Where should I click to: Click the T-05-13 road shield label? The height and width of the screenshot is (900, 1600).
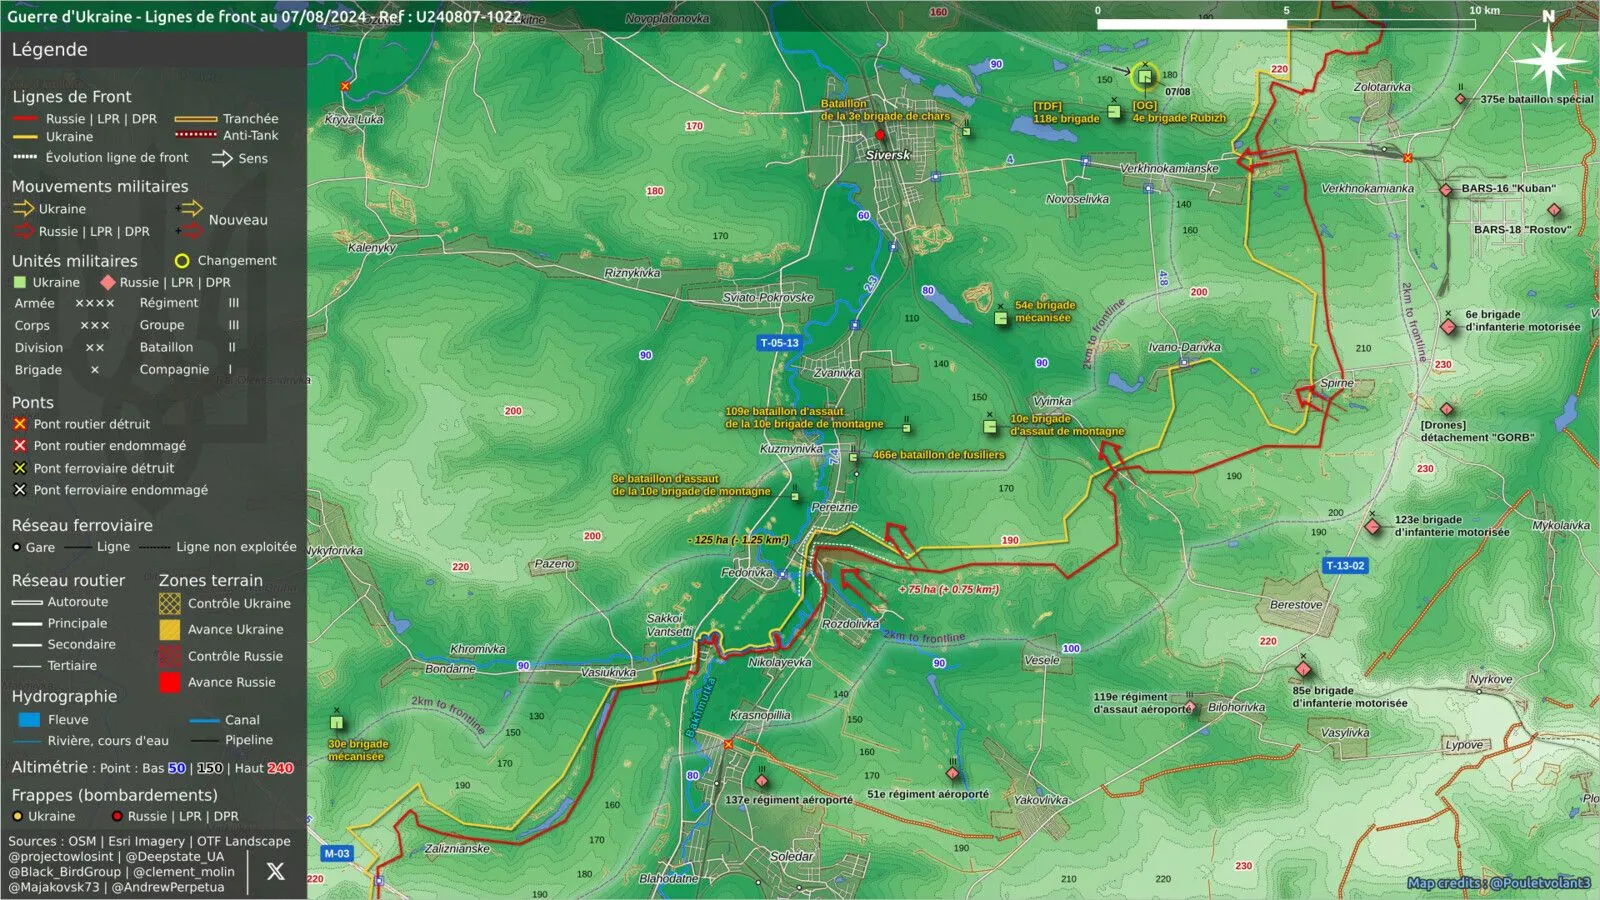click(779, 343)
